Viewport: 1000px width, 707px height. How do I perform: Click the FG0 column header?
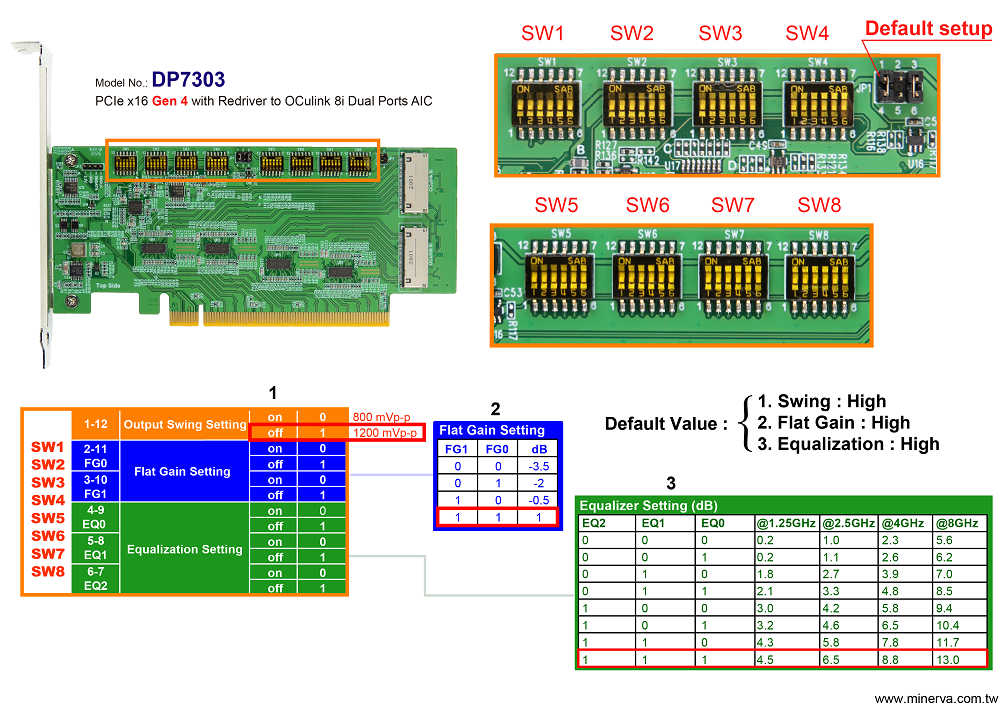497,449
